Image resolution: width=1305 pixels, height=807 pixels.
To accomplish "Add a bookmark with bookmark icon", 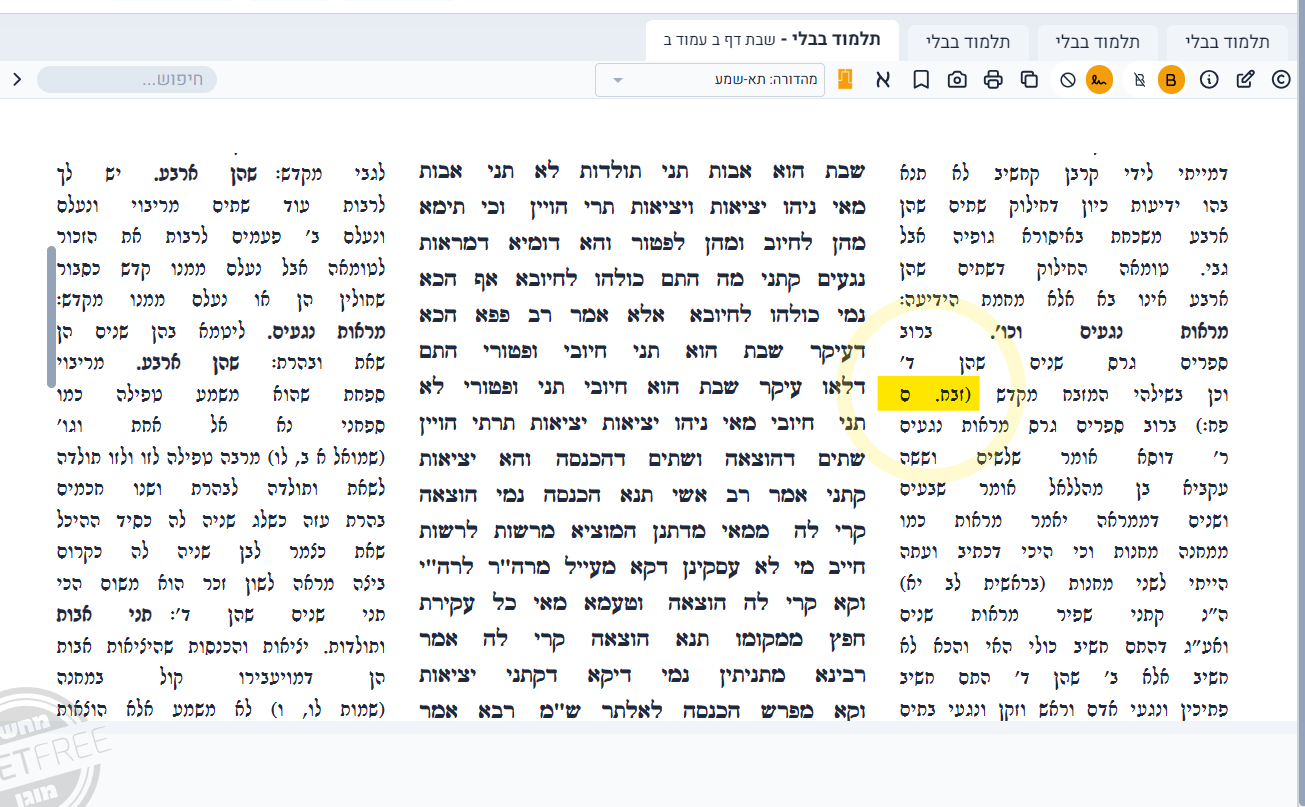I will tap(921, 80).
